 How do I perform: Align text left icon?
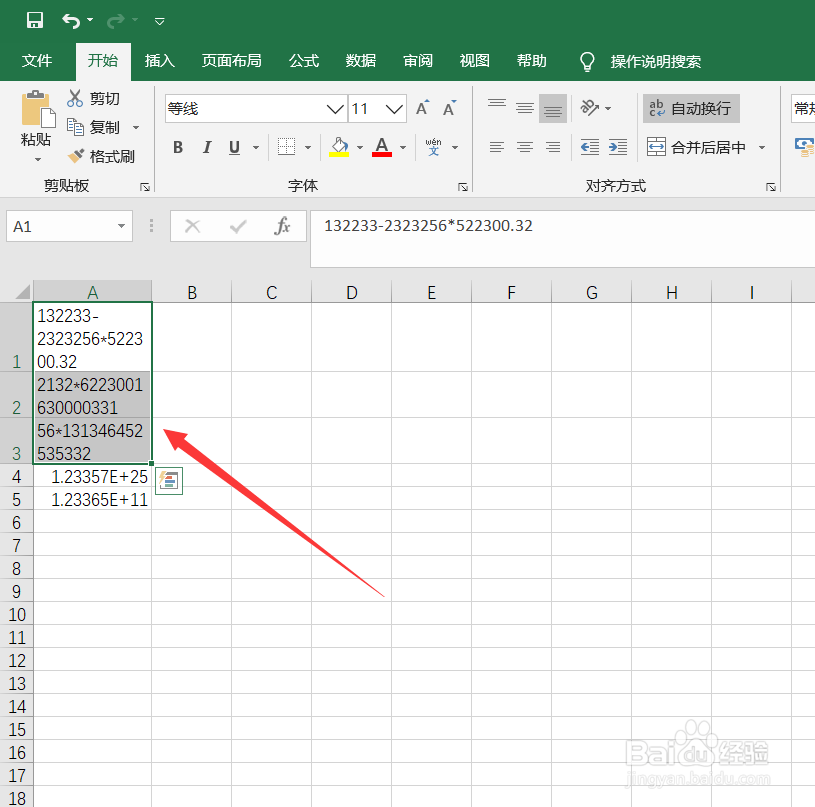coord(497,148)
